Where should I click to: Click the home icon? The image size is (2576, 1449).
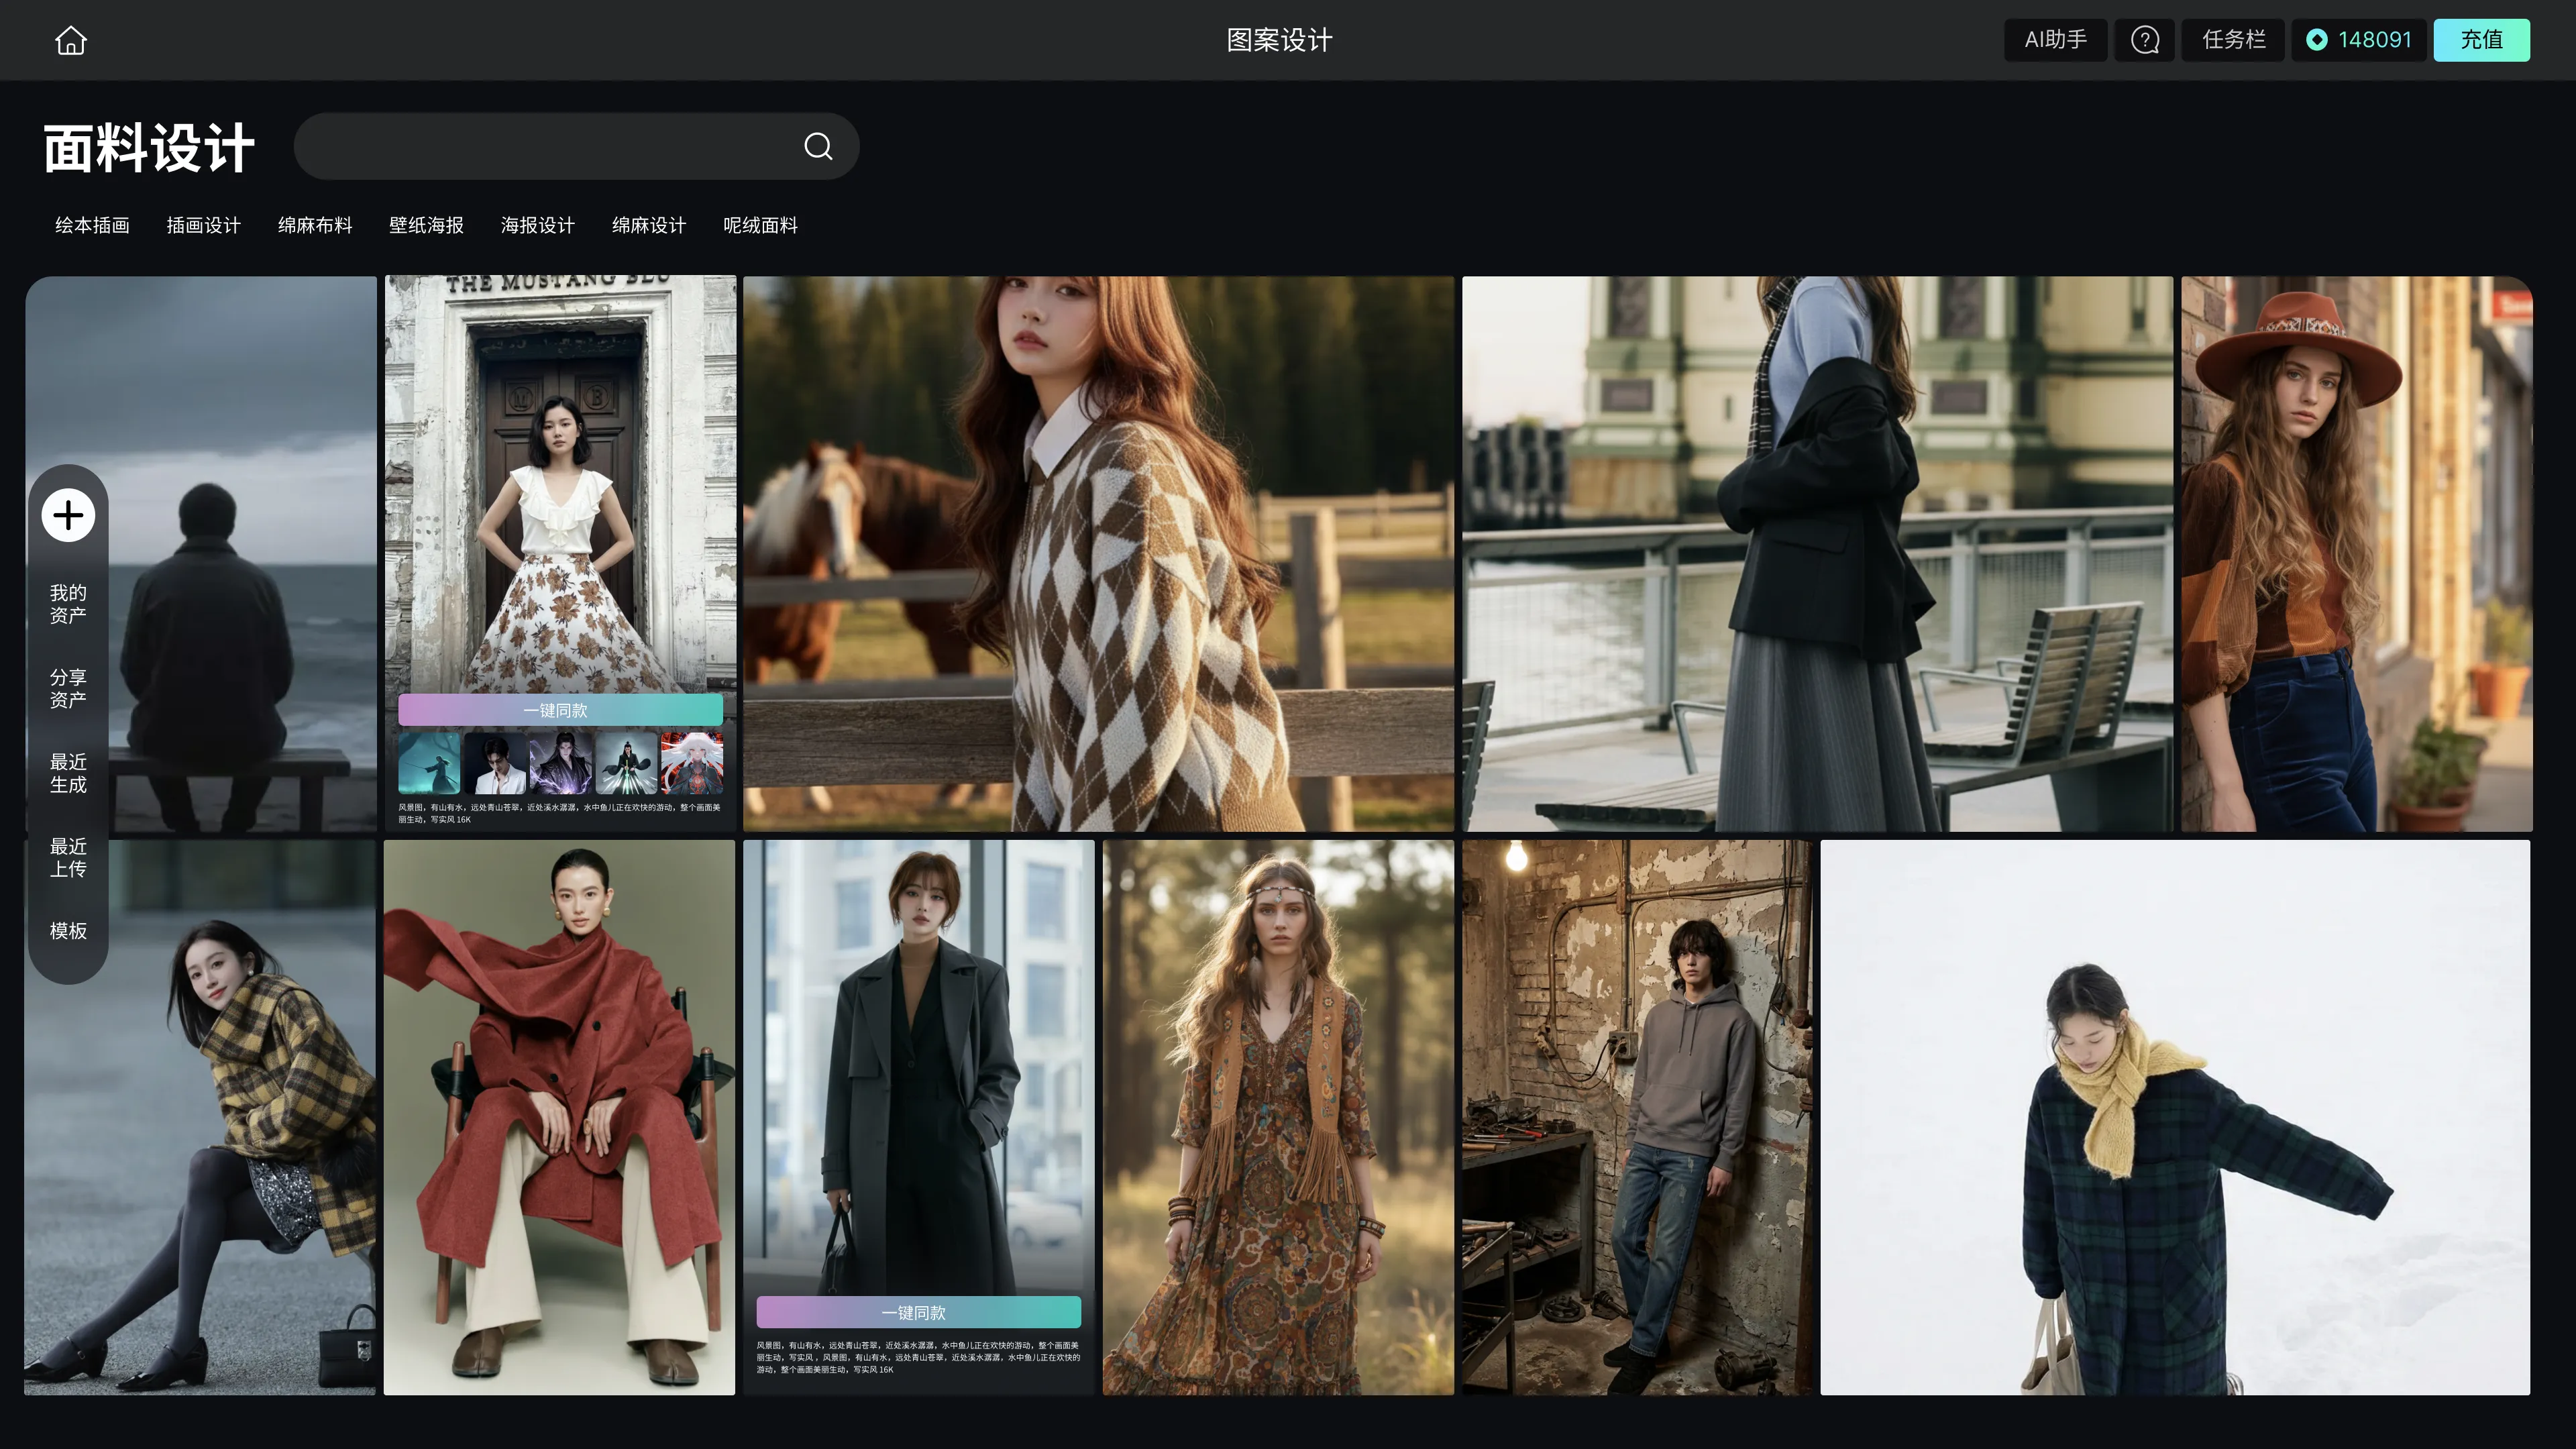[70, 40]
